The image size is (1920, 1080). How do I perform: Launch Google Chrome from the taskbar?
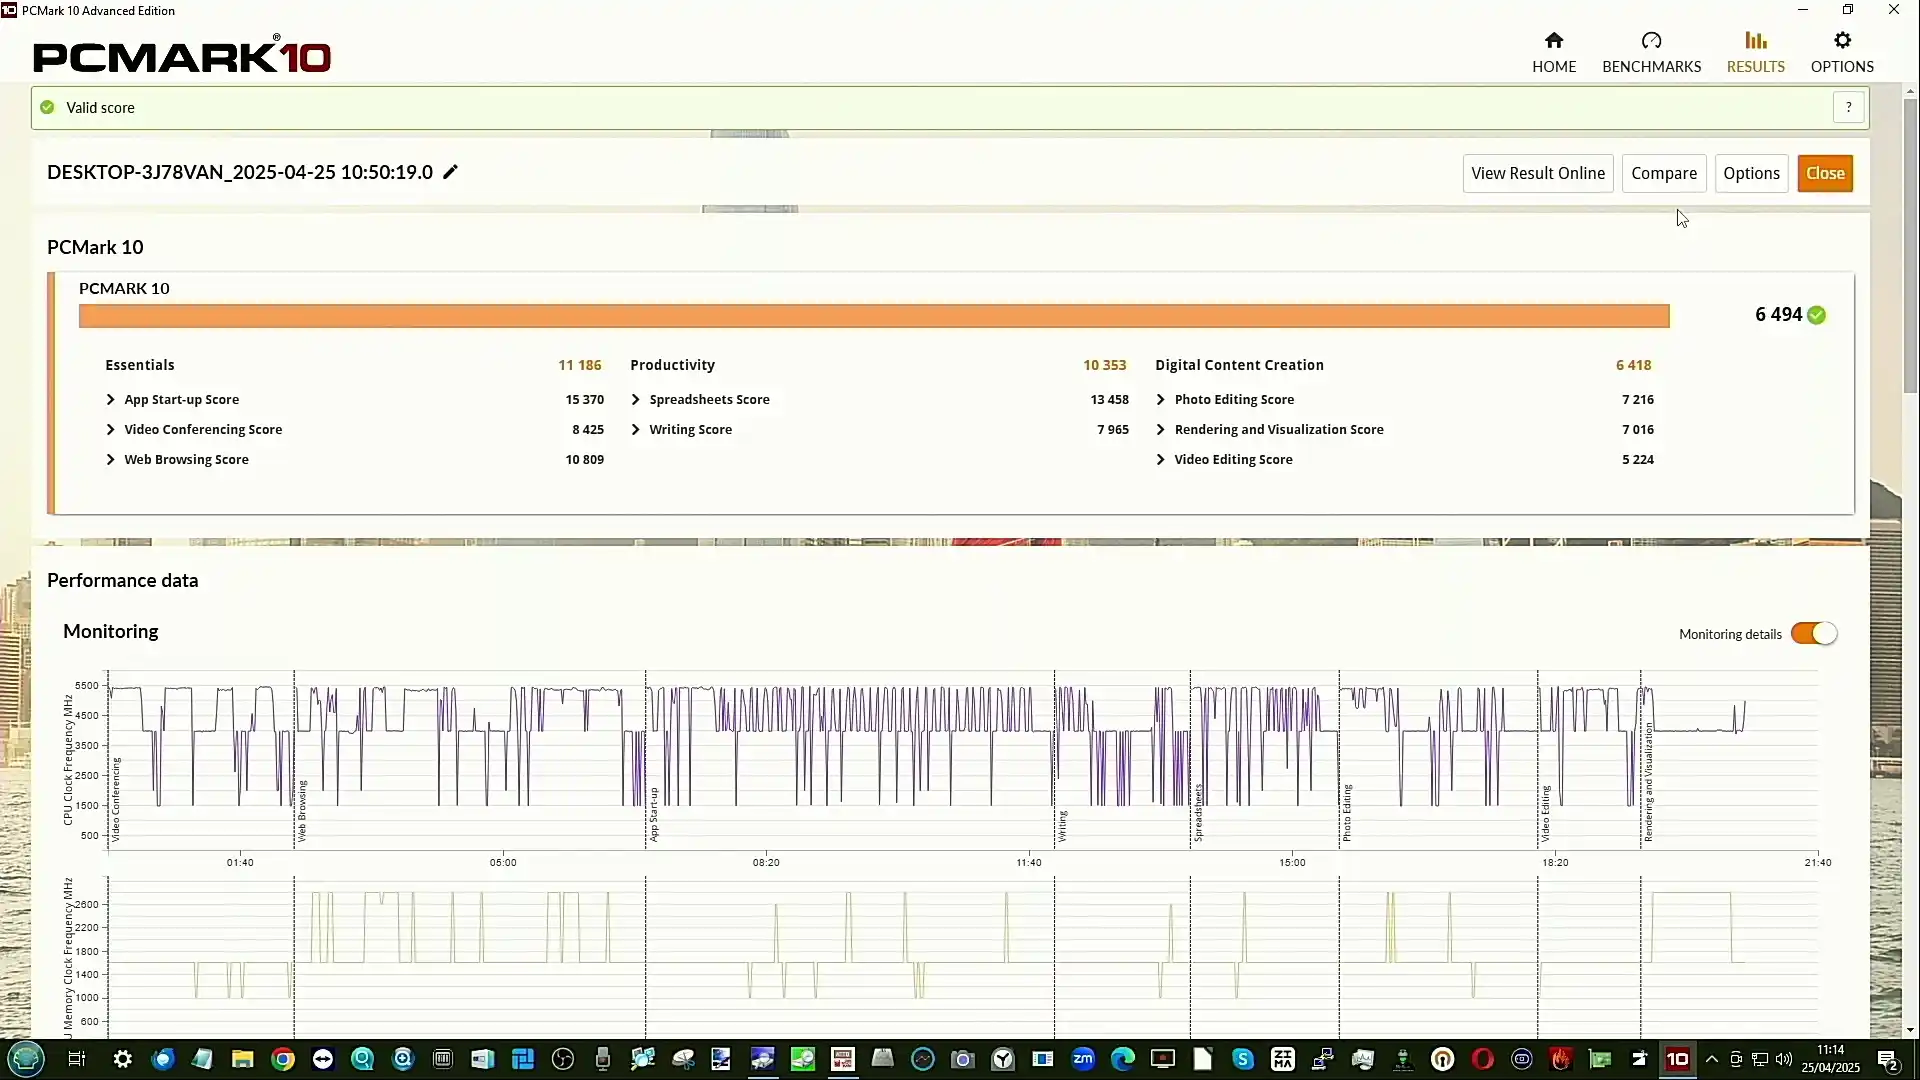283,1059
